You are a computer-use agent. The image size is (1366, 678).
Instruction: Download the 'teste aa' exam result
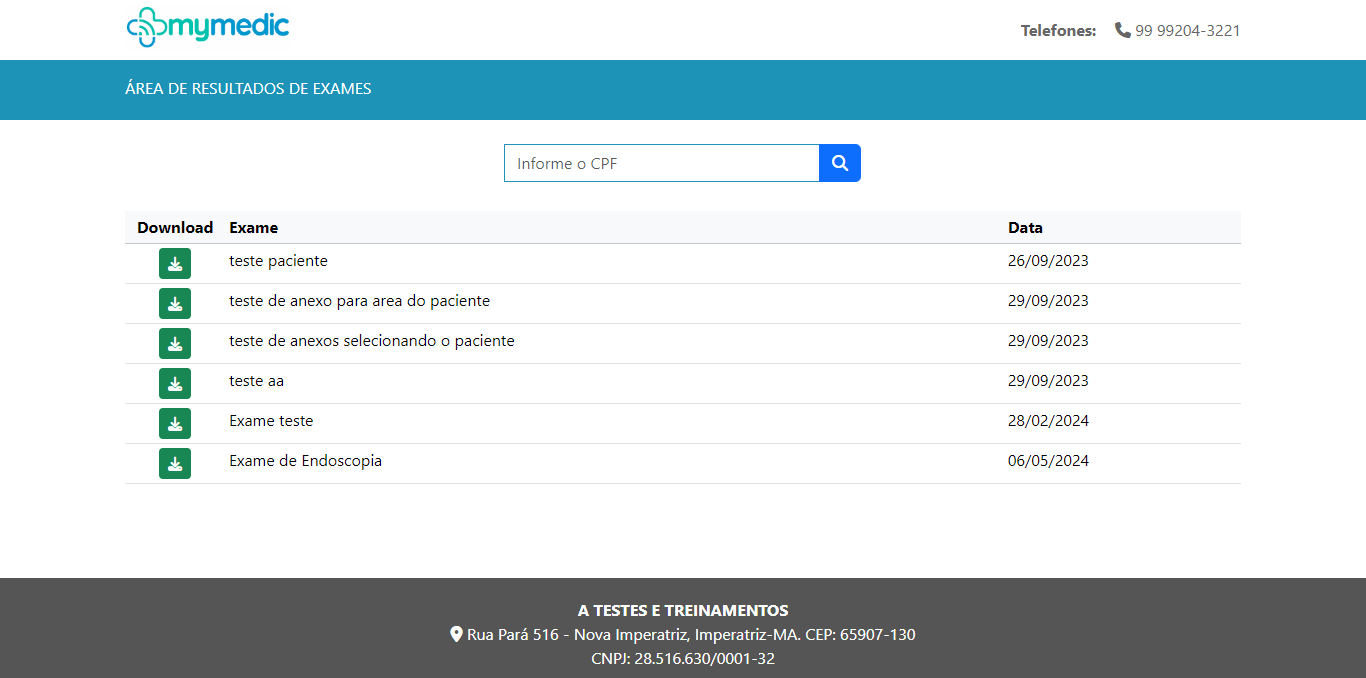point(175,383)
